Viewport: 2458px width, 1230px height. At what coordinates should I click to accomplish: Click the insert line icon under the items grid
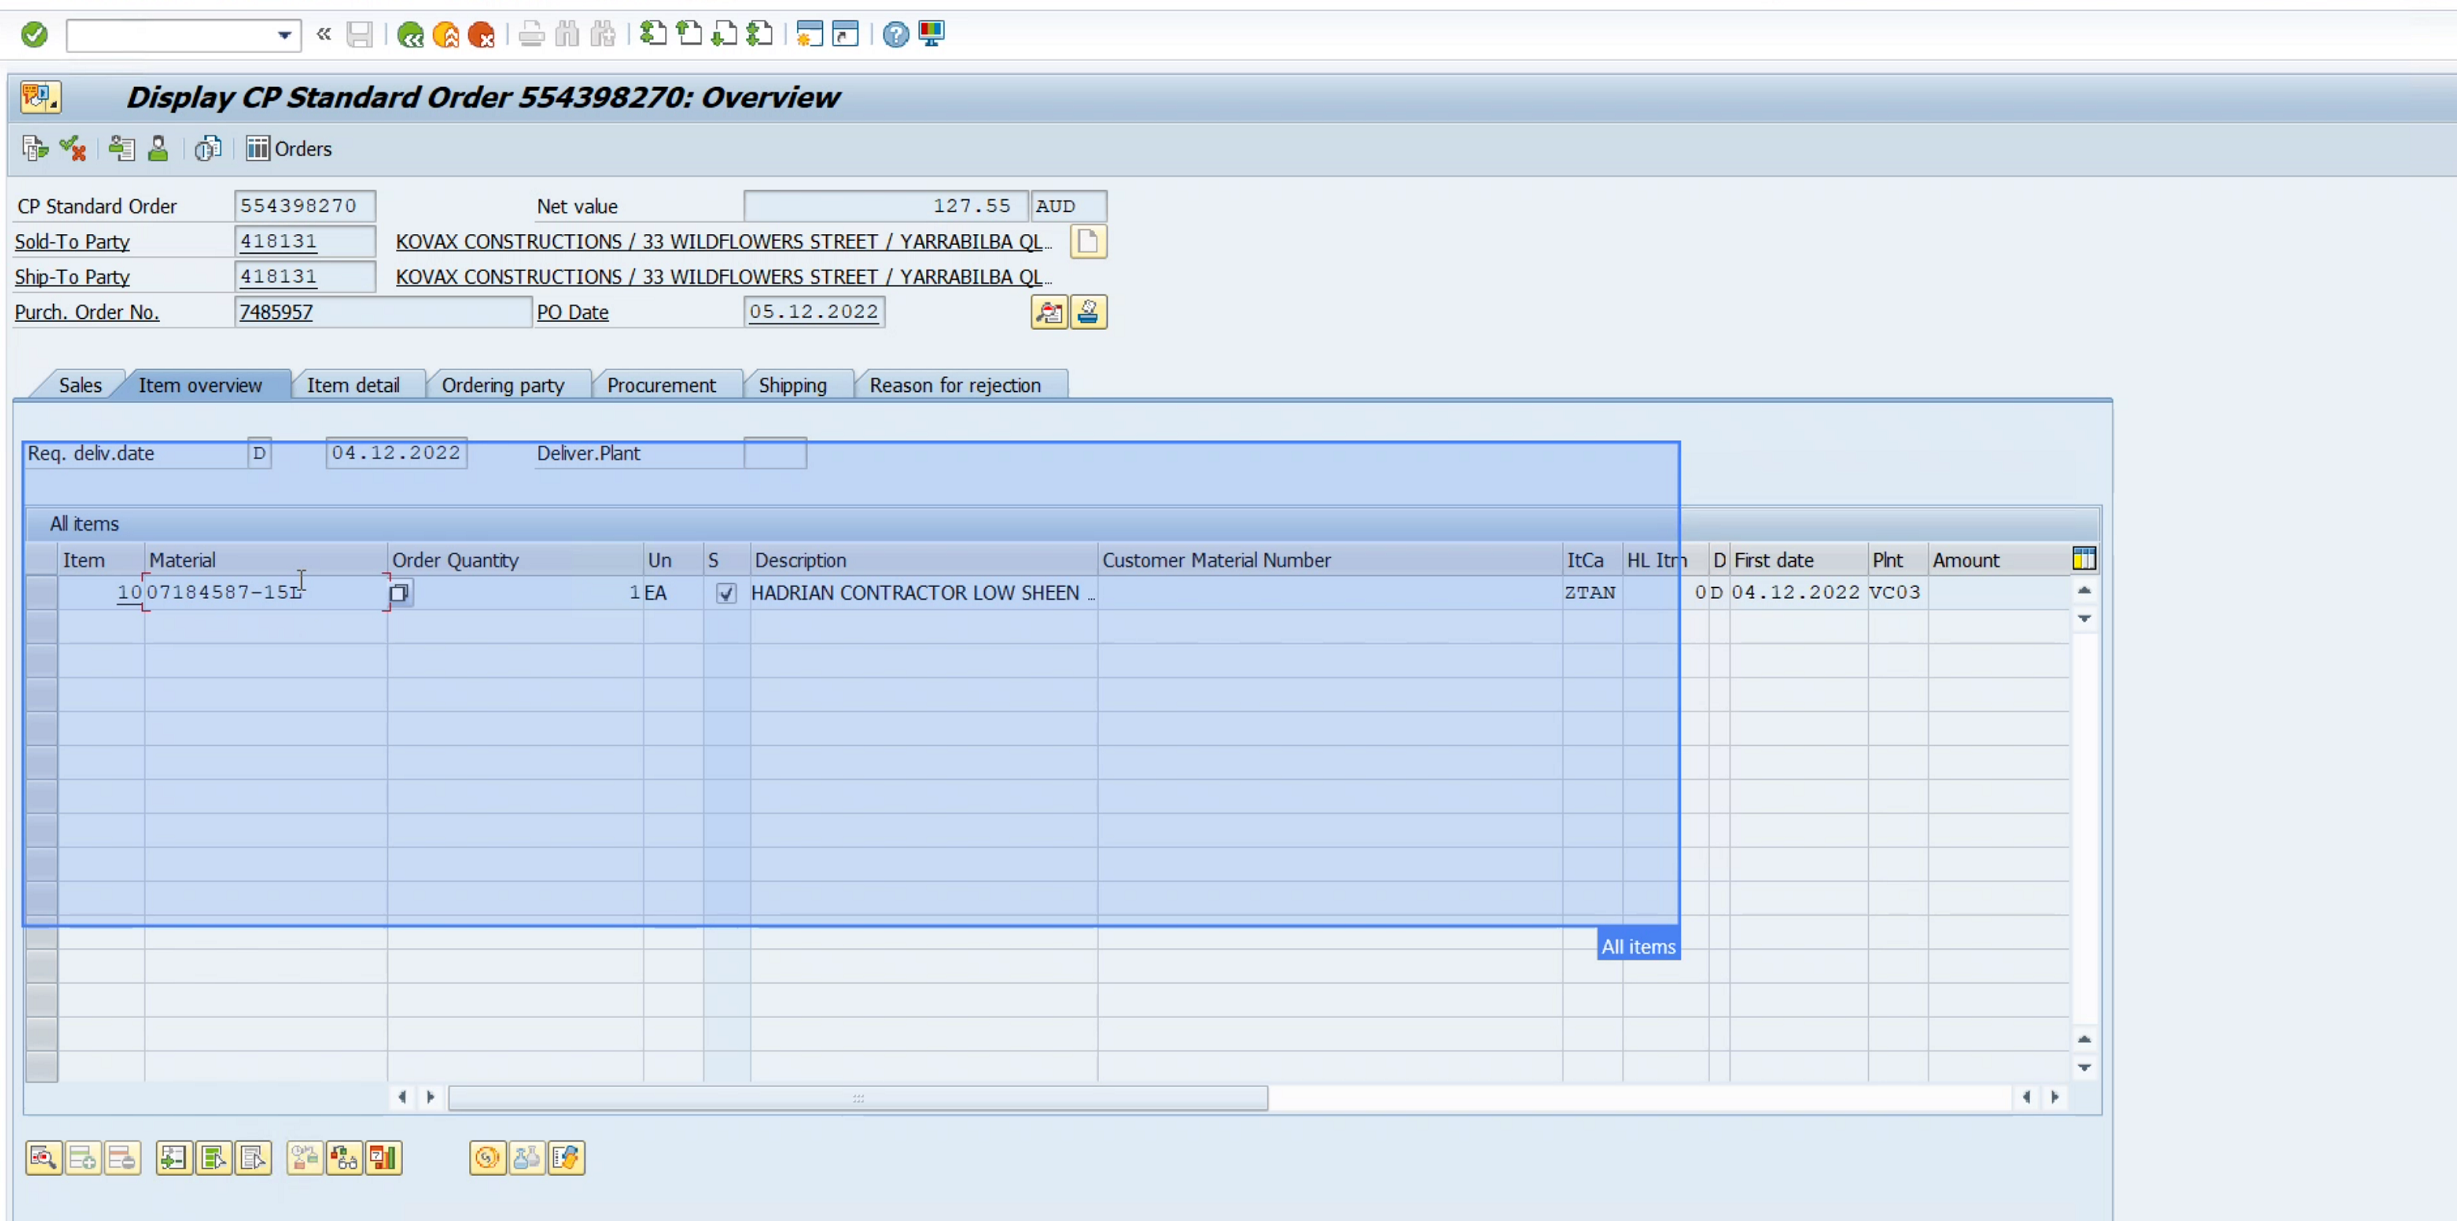click(82, 1157)
